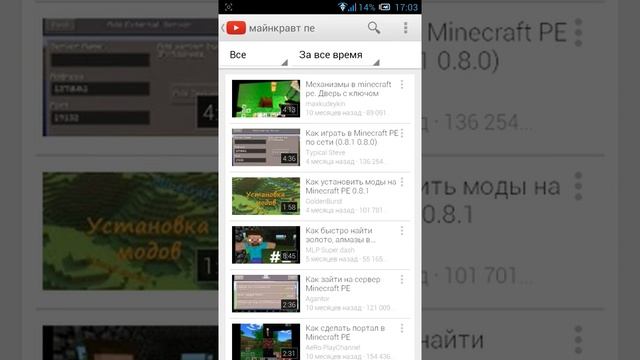Screen dimensions: 640x360
Task: Open 'Установка модов' thumbnail
Action: pyautogui.click(x=266, y=196)
